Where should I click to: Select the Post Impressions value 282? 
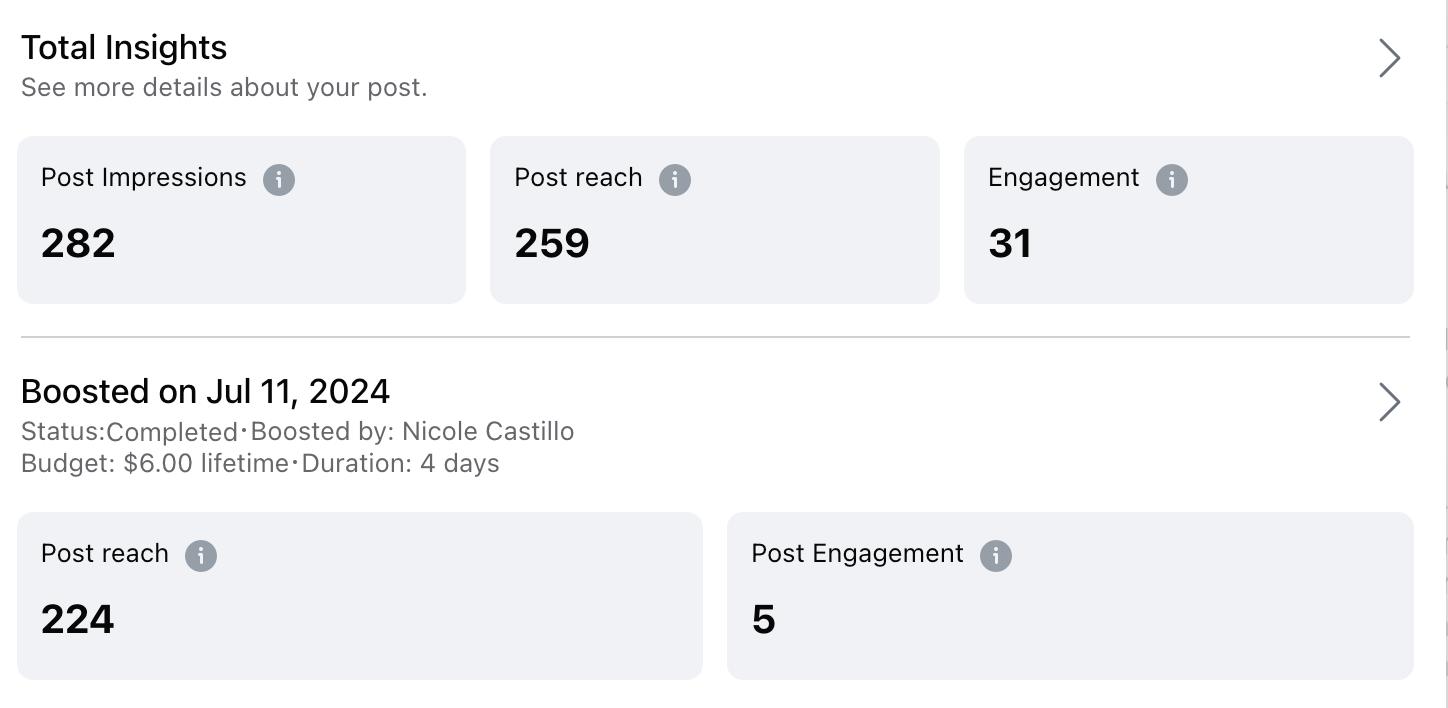78,244
